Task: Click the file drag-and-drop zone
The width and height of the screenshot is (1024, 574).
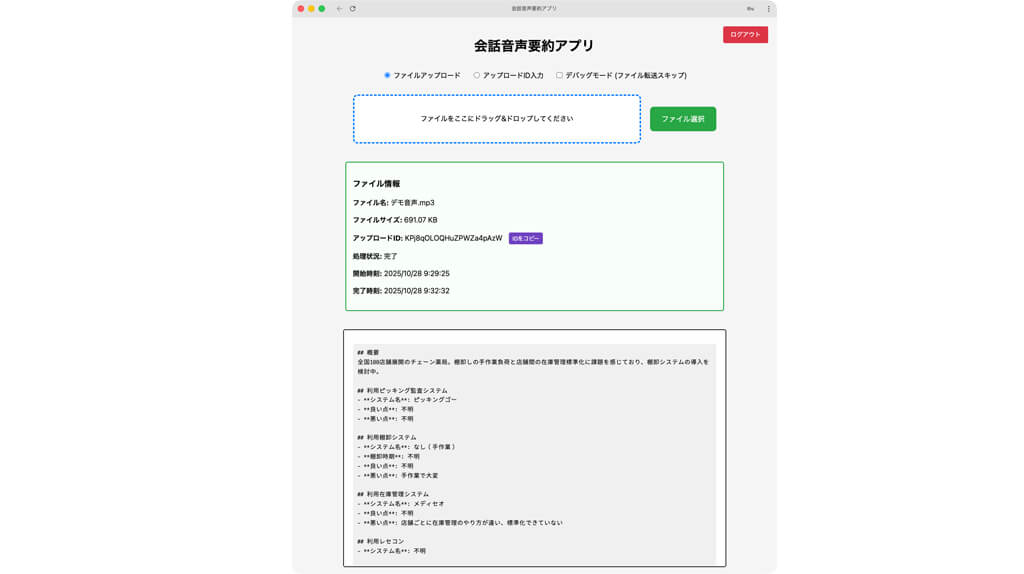Action: [497, 119]
